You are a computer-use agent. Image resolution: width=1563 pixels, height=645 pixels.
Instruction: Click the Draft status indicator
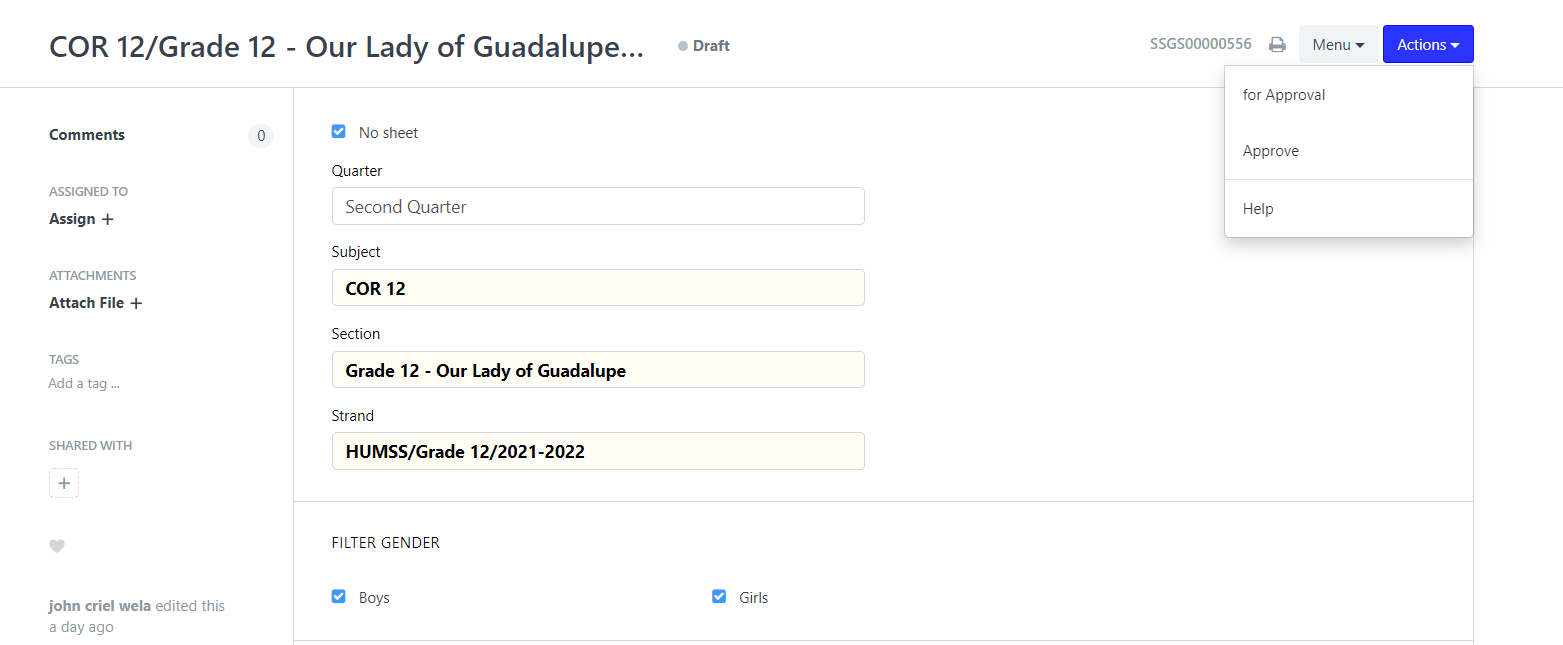pyautogui.click(x=704, y=46)
